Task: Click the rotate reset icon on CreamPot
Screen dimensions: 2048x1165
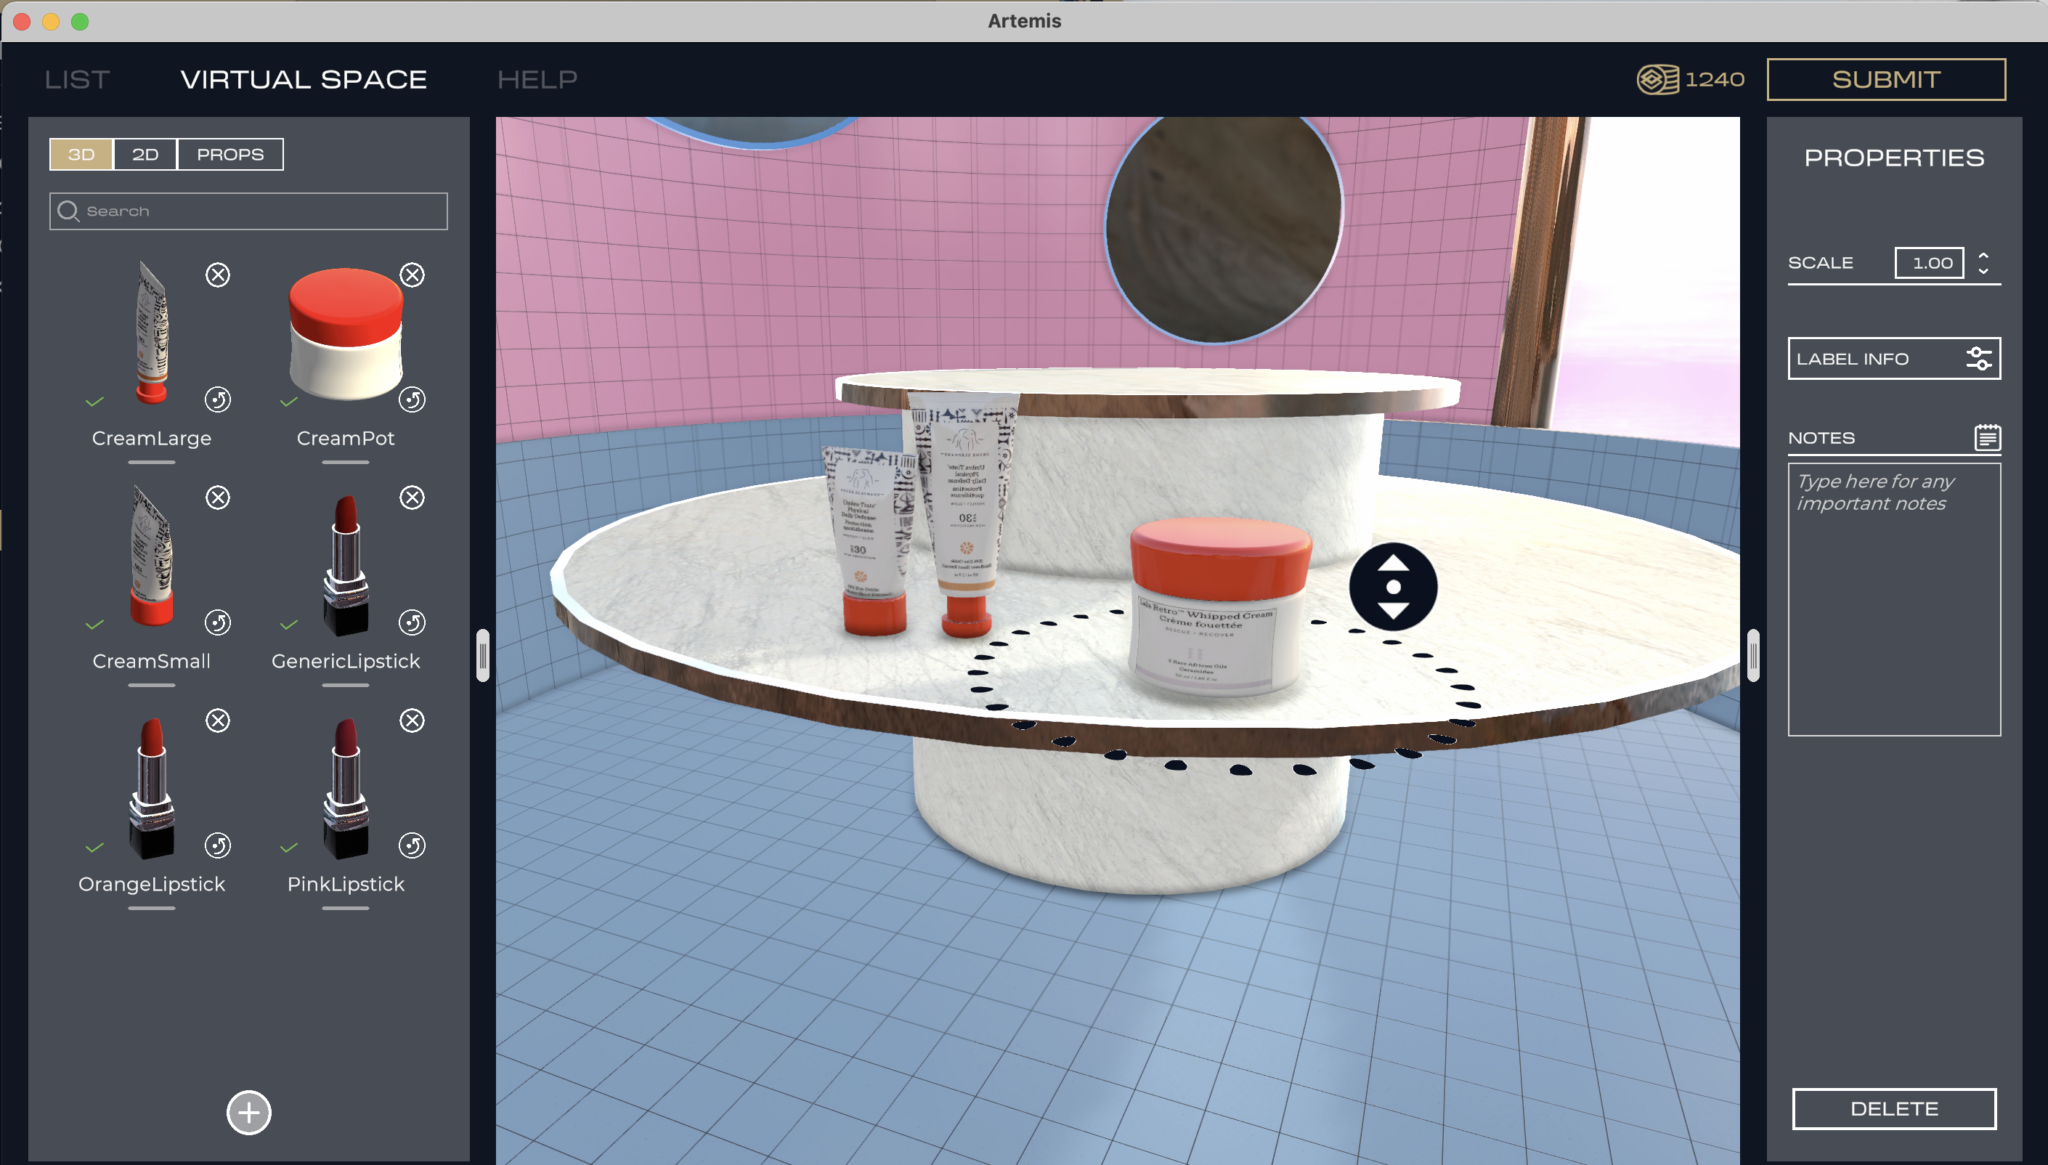Action: click(412, 400)
